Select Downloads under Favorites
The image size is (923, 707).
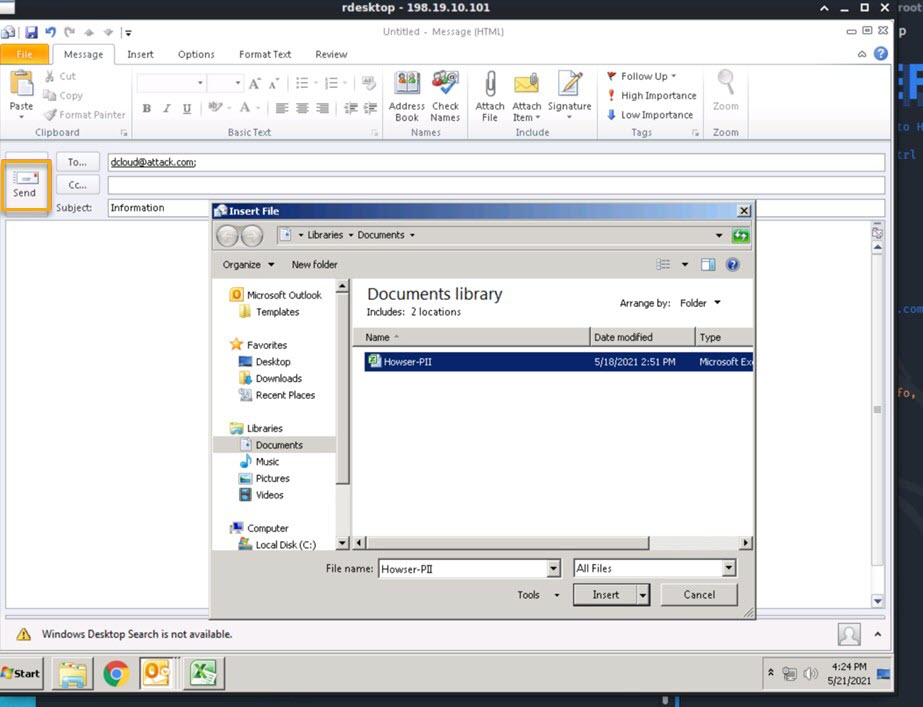pyautogui.click(x=271, y=378)
